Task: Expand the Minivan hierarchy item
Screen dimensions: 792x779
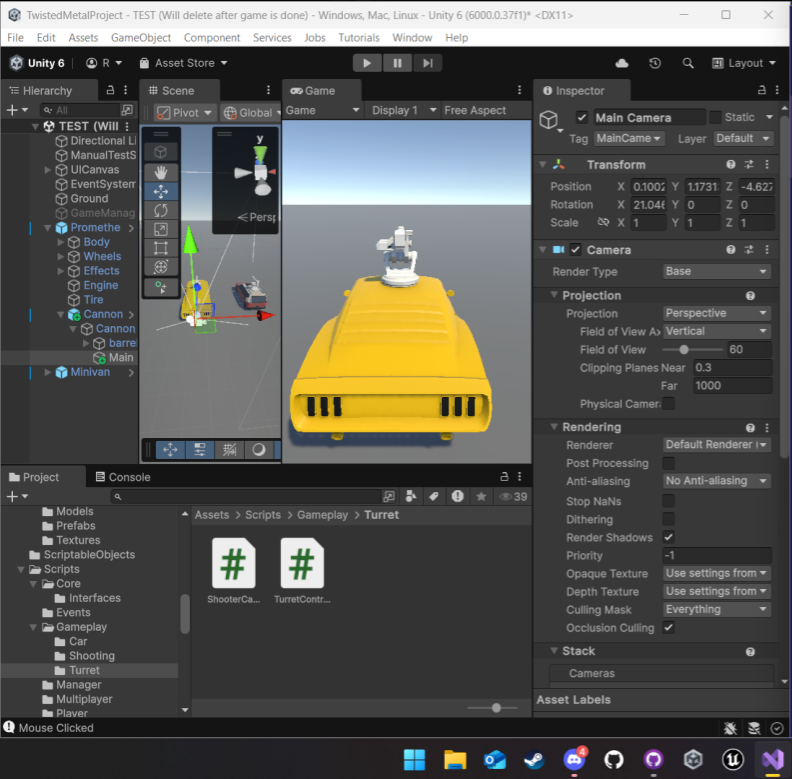Action: [x=48, y=372]
